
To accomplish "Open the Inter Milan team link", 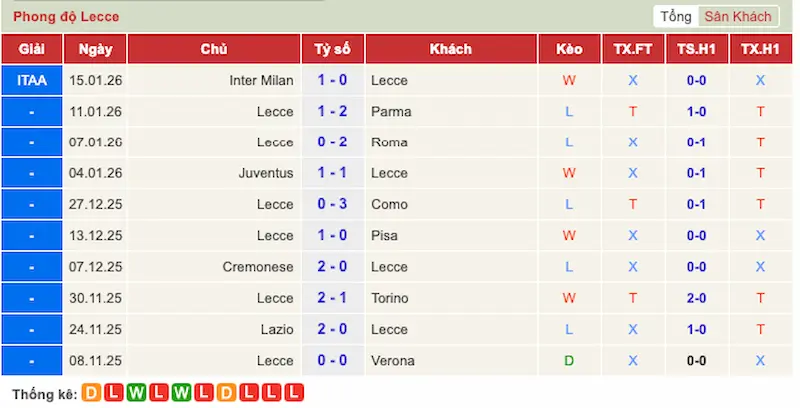I will click(261, 80).
